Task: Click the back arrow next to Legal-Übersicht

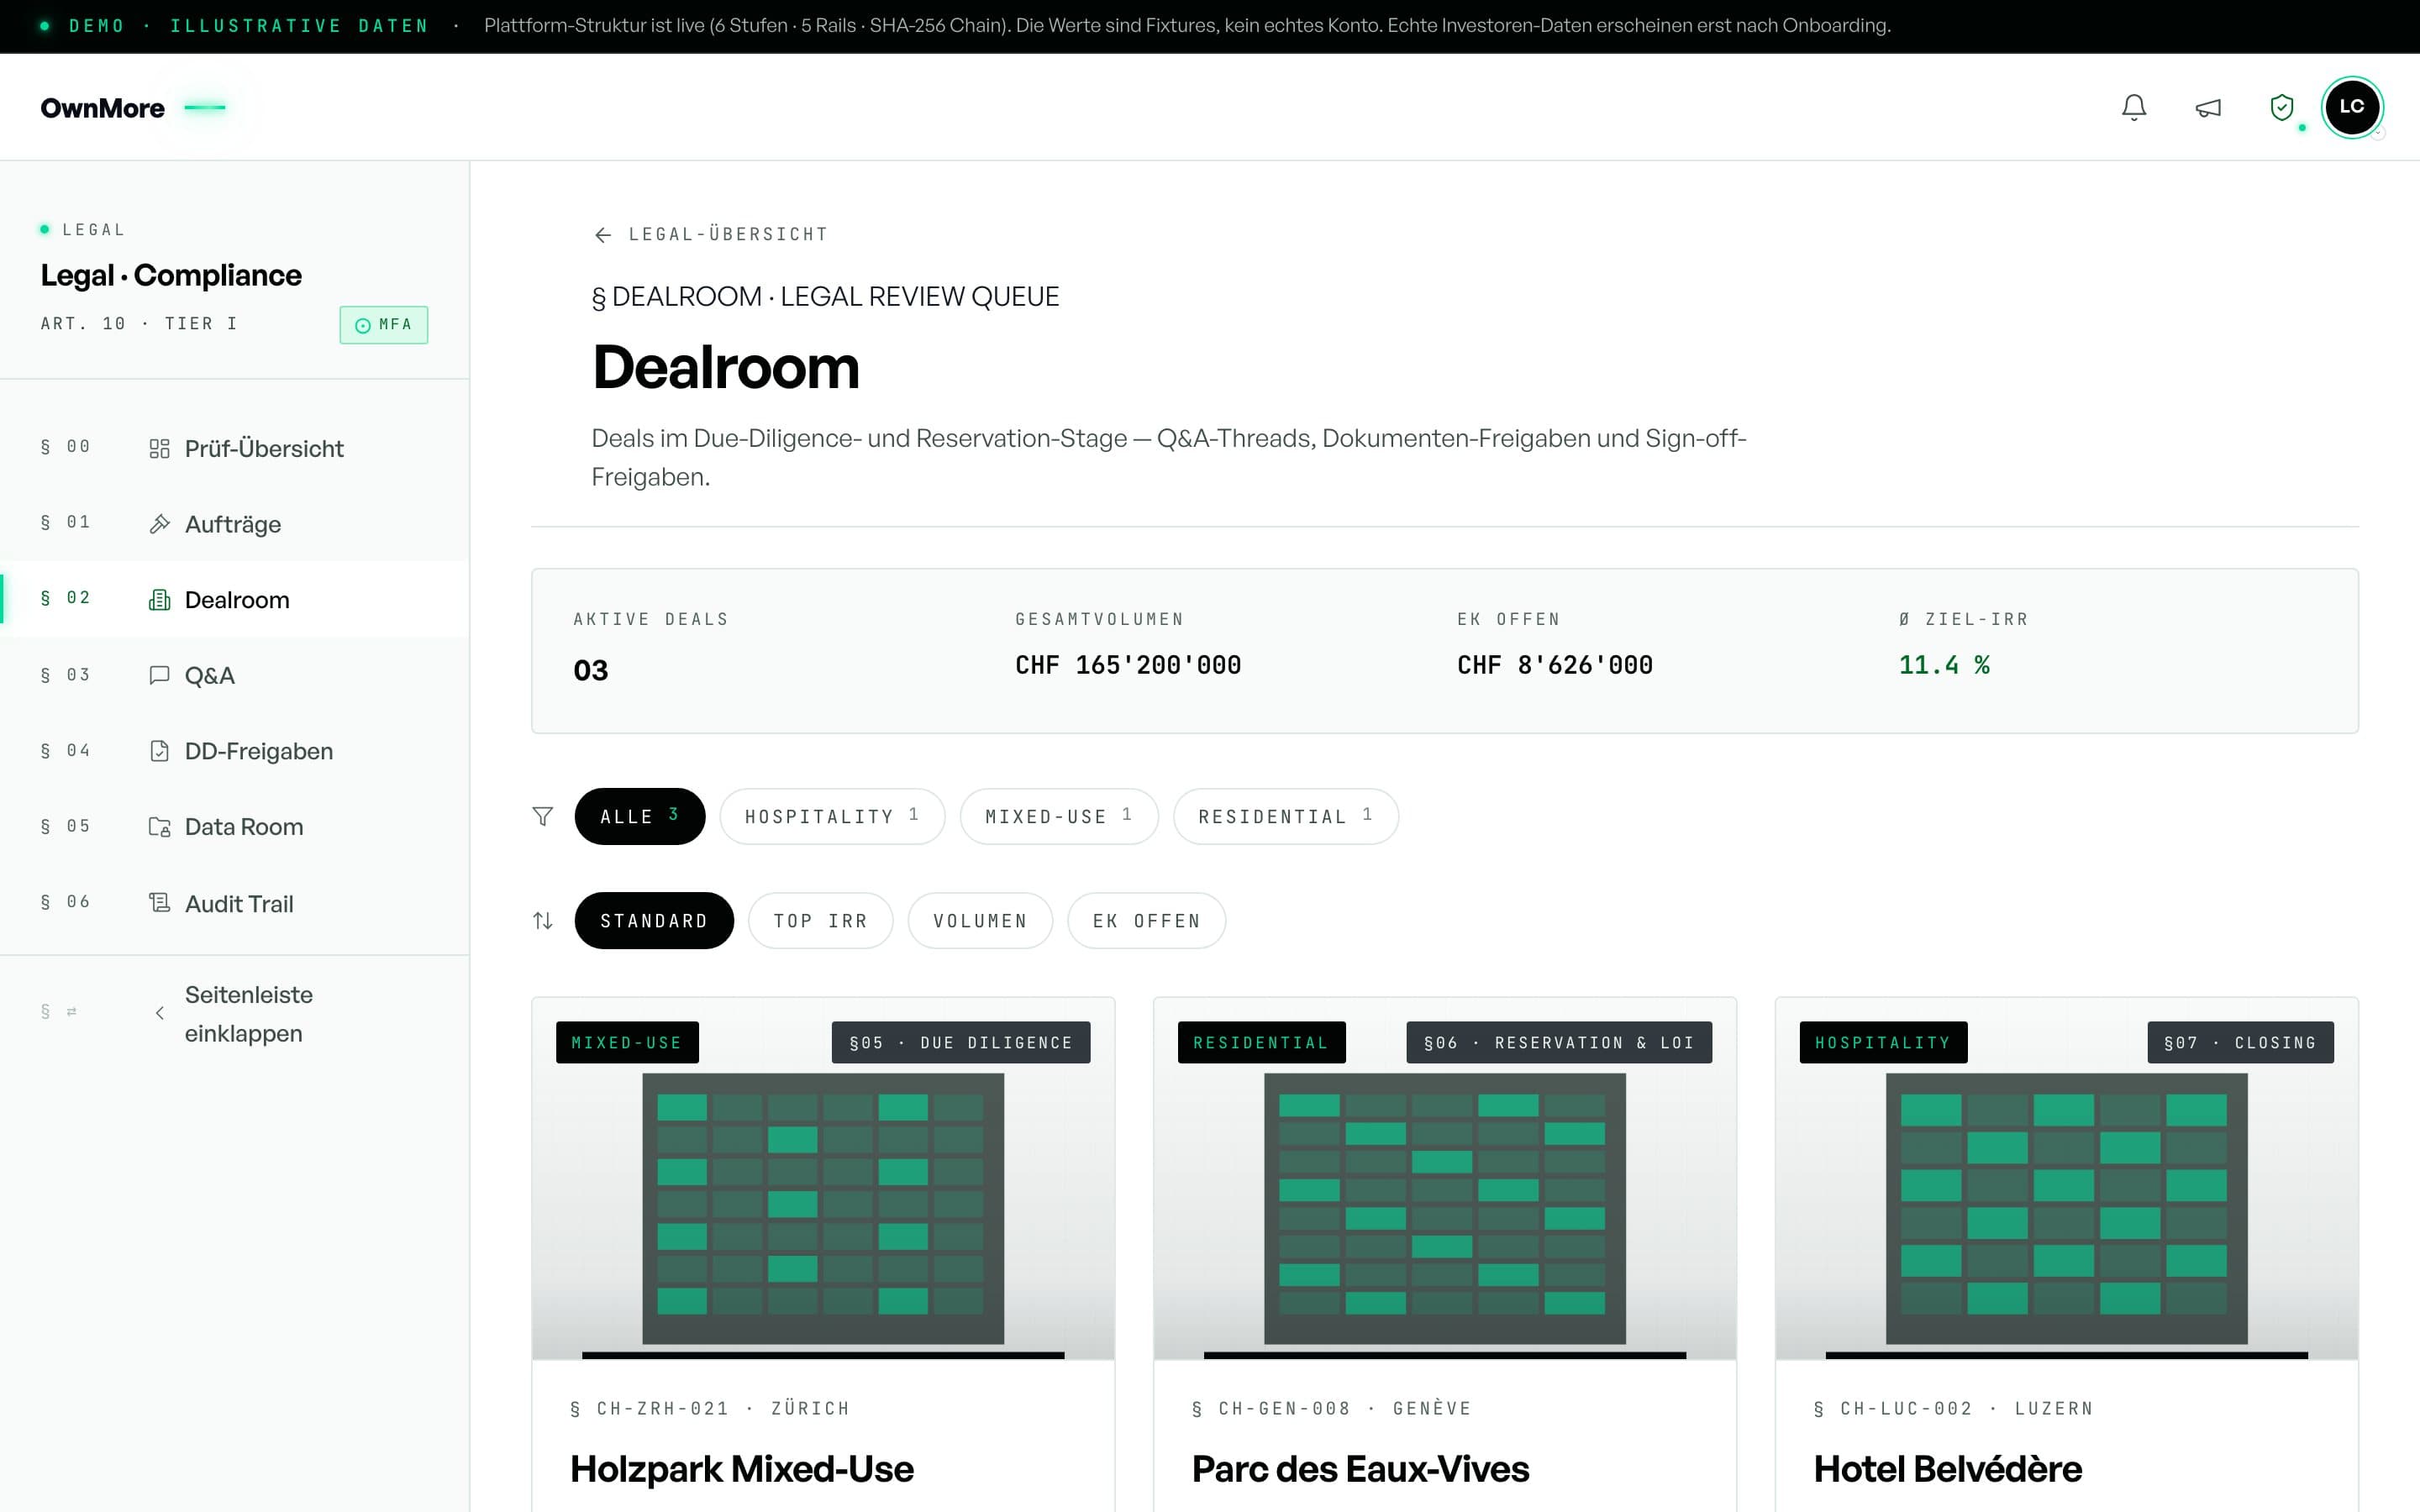Action: pos(603,235)
